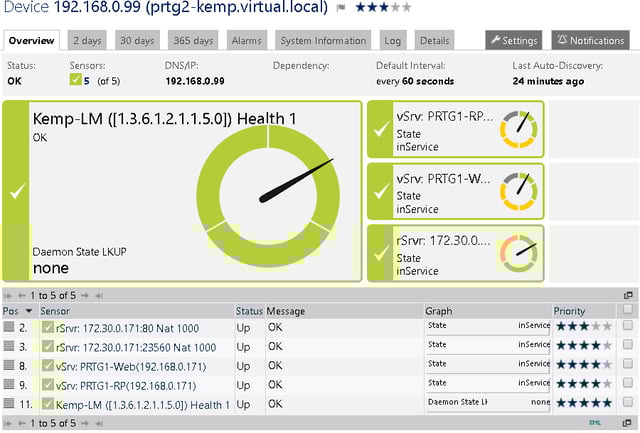Toggle select-all checkbox in table header

pos(628,310)
